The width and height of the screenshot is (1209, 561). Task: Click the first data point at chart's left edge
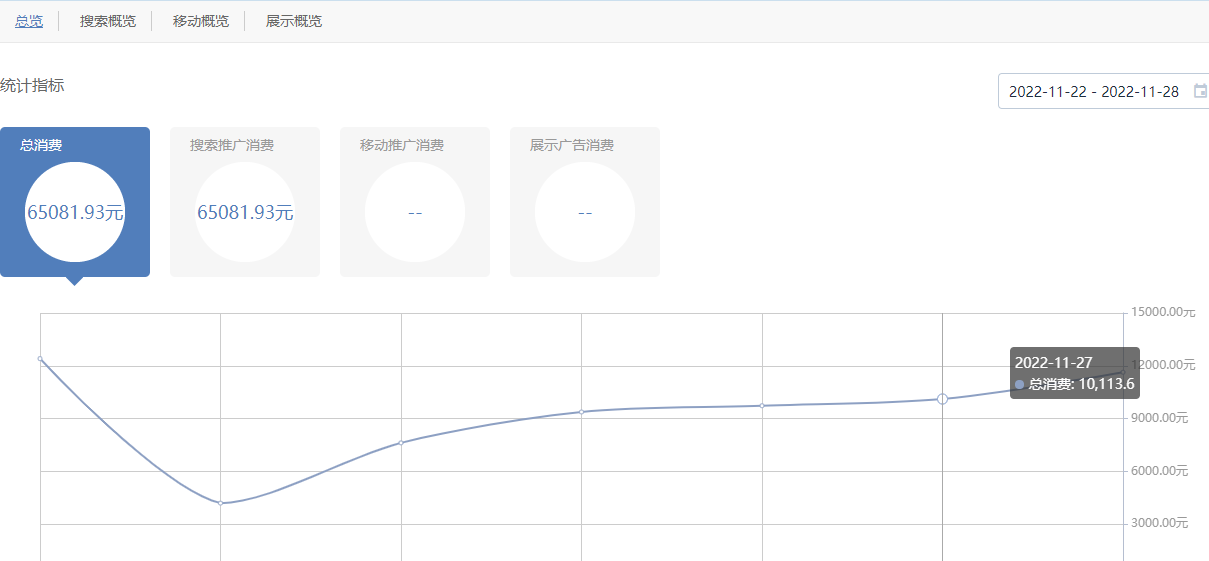(40, 358)
